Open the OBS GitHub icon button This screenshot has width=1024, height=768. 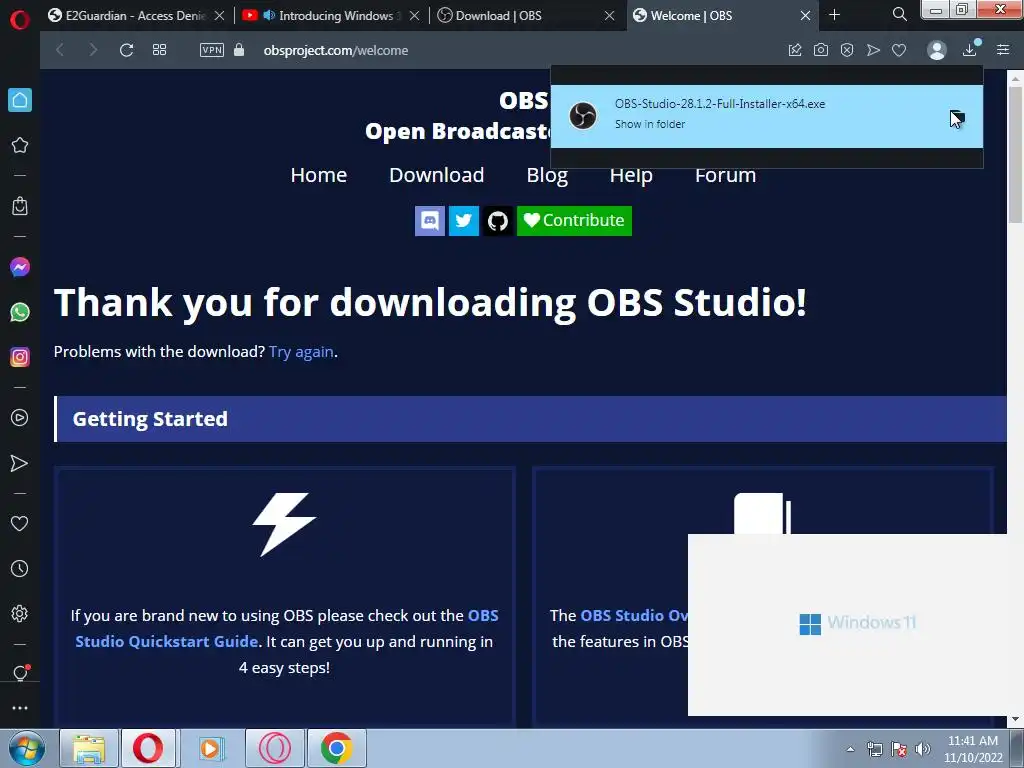point(498,221)
